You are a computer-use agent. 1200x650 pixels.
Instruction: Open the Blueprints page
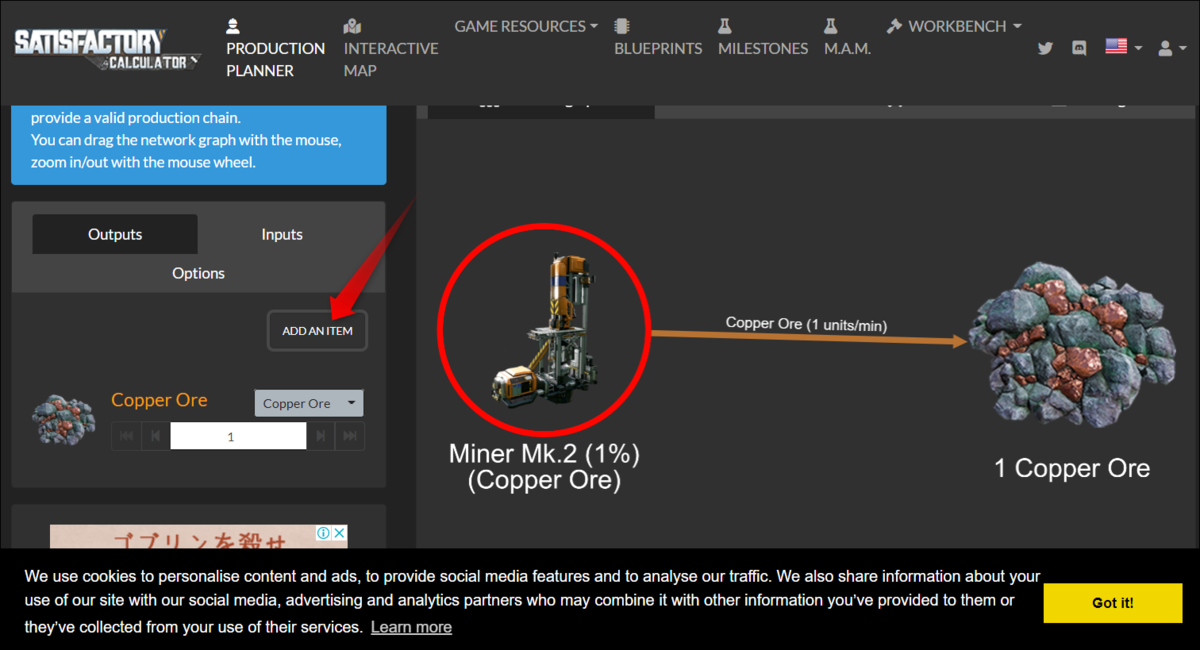(658, 38)
